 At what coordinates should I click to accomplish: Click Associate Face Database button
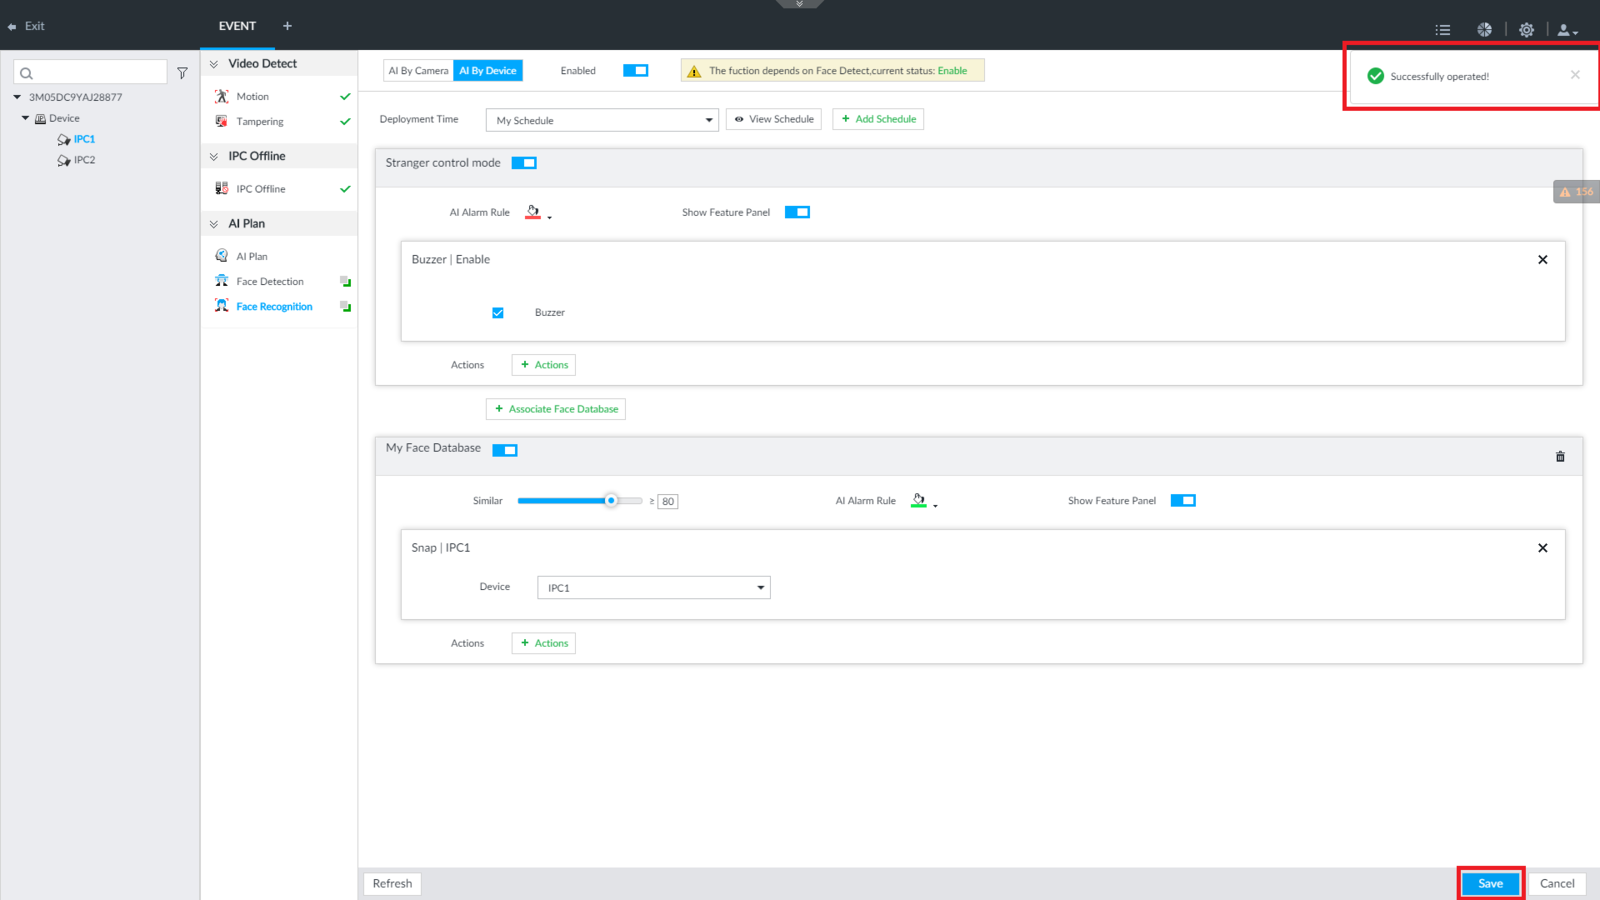[556, 409]
